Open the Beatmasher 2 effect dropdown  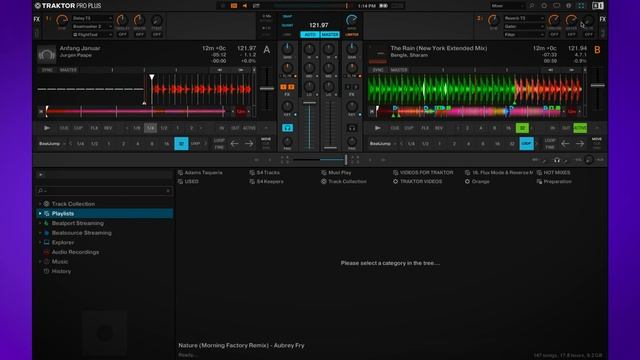(x=92, y=27)
